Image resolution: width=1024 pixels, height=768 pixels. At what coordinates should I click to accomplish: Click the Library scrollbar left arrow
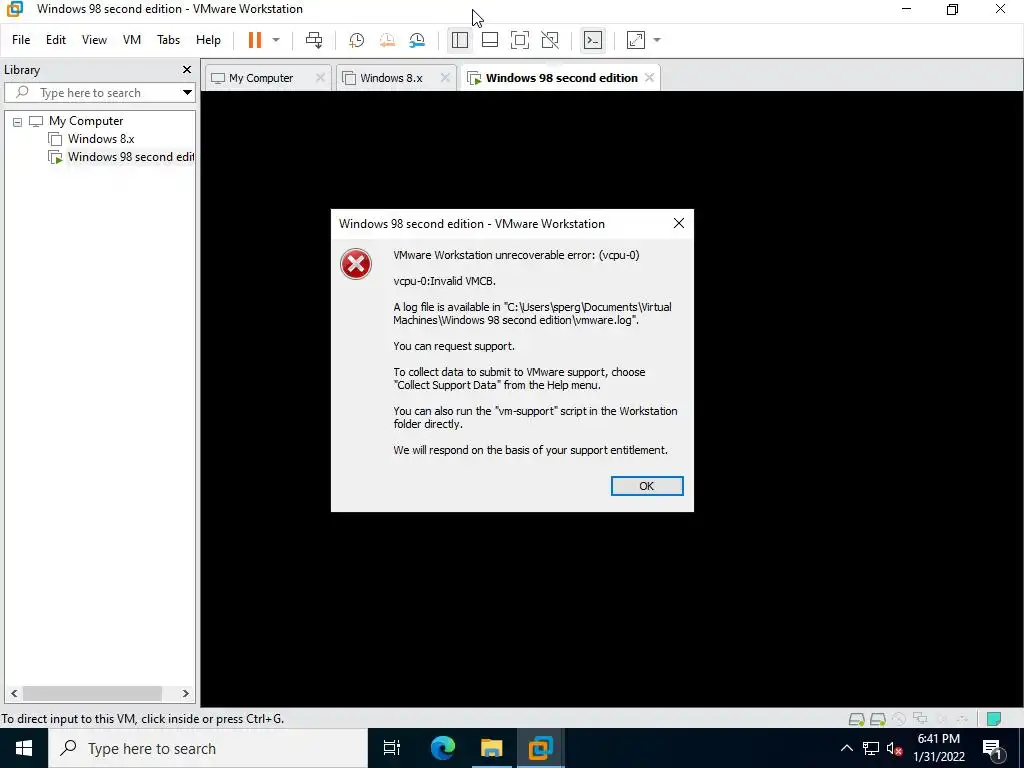(x=14, y=694)
